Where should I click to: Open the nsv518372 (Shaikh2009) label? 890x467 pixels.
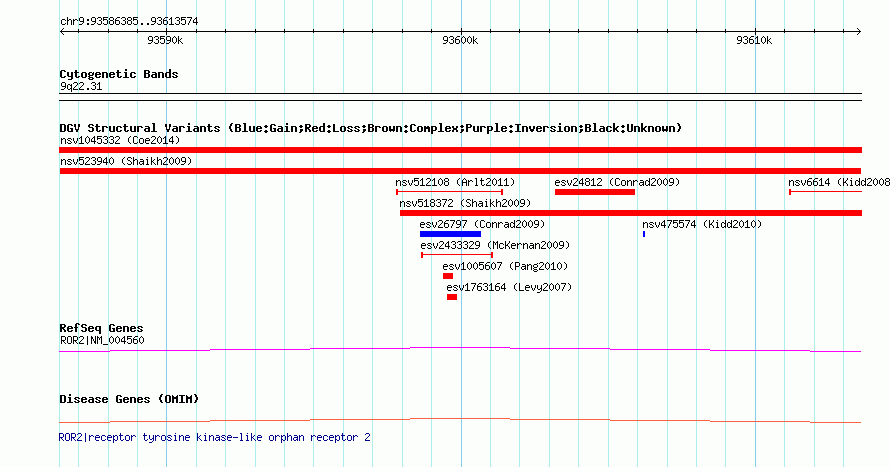tap(465, 203)
